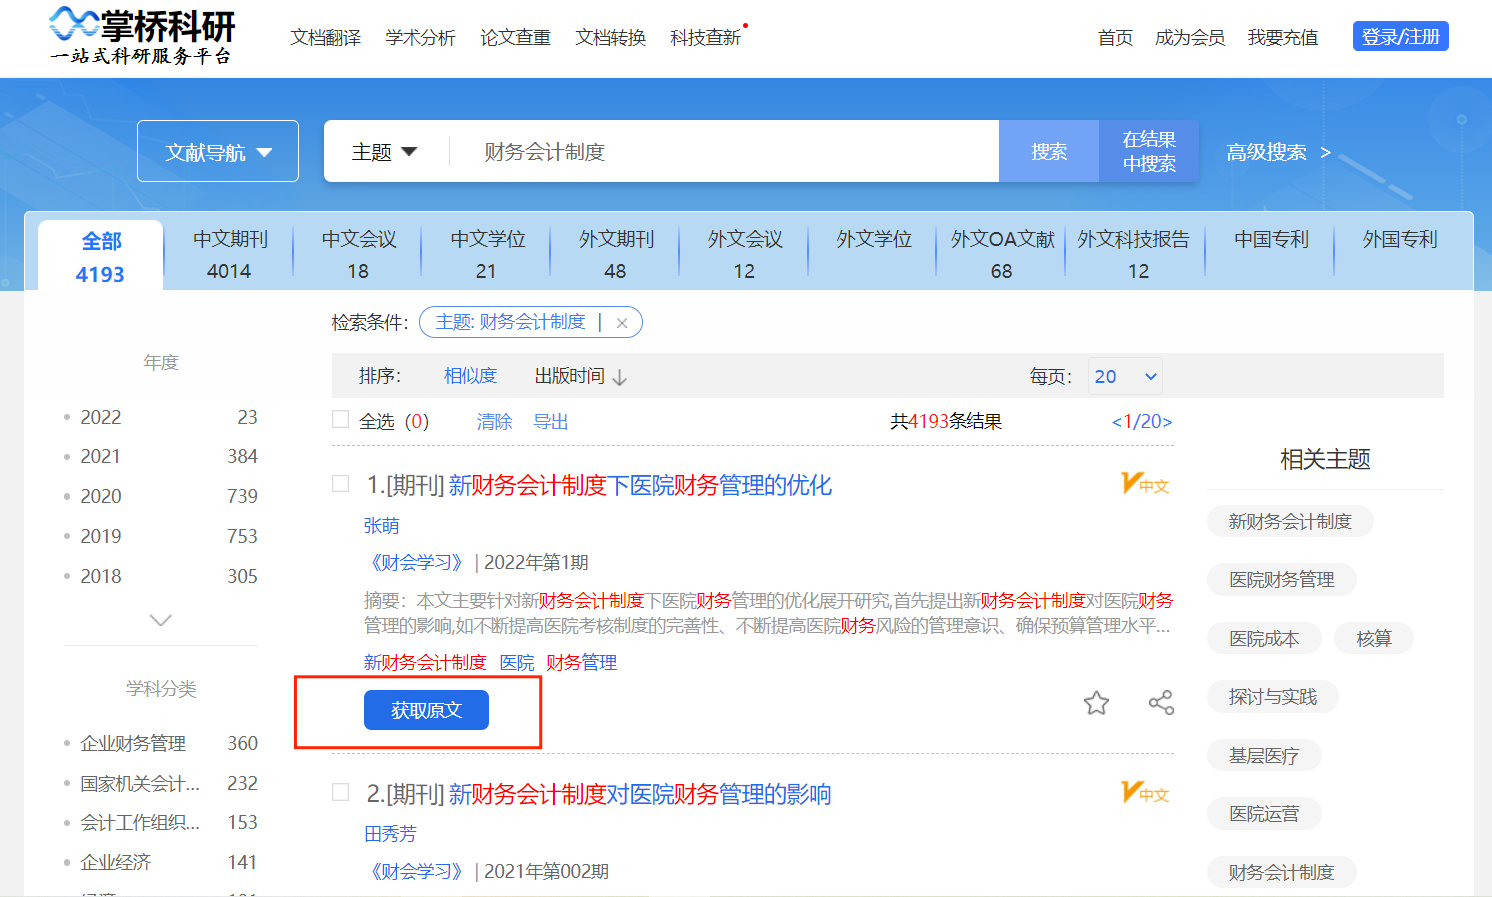
Task: Click 我要充值
Action: click(1283, 37)
